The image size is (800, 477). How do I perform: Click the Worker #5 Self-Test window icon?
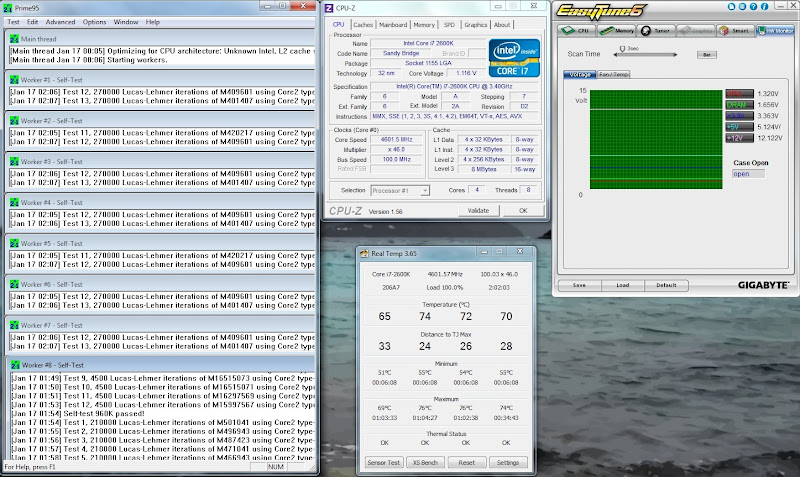point(14,243)
